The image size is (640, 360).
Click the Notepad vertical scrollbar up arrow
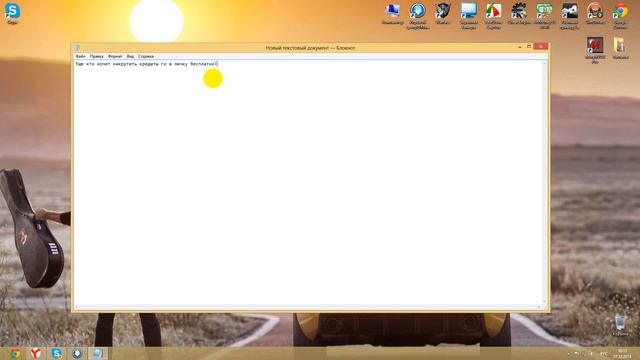click(x=544, y=63)
